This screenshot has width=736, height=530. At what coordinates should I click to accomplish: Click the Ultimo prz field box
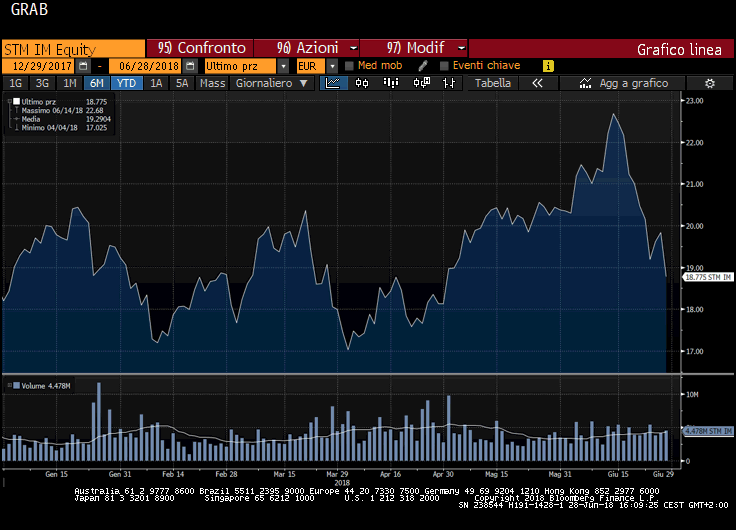click(x=241, y=66)
